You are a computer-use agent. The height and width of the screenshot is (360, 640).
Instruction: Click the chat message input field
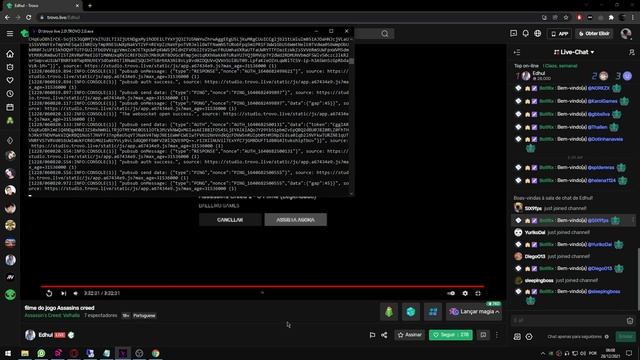click(x=569, y=320)
